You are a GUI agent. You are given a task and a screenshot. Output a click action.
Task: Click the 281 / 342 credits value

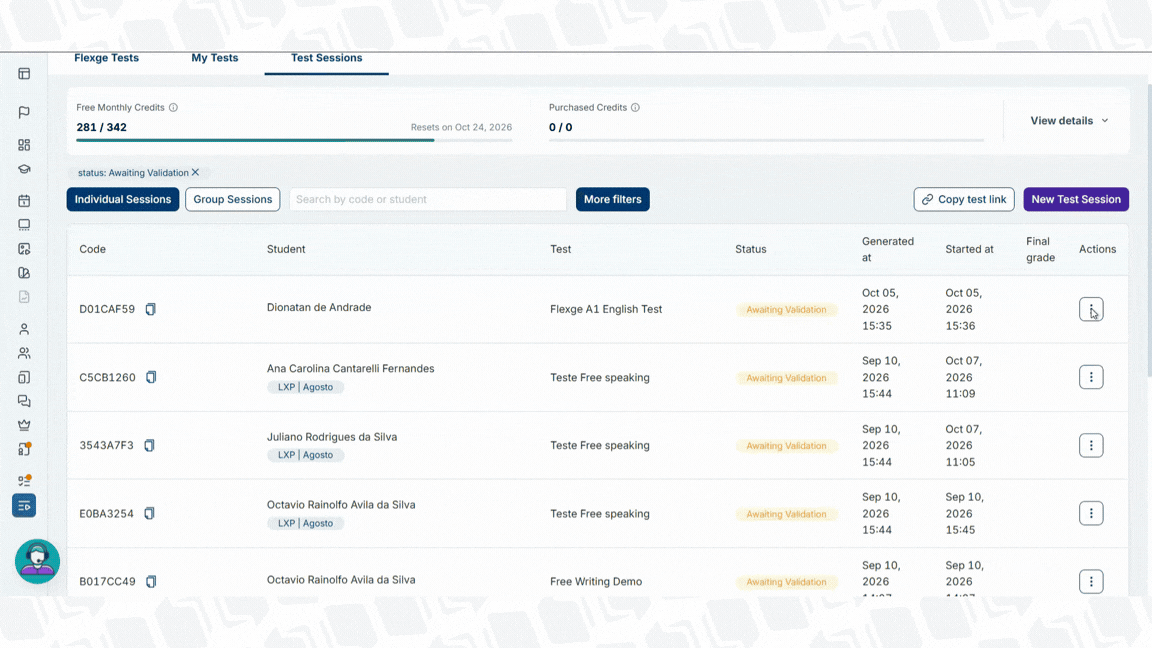point(101,127)
